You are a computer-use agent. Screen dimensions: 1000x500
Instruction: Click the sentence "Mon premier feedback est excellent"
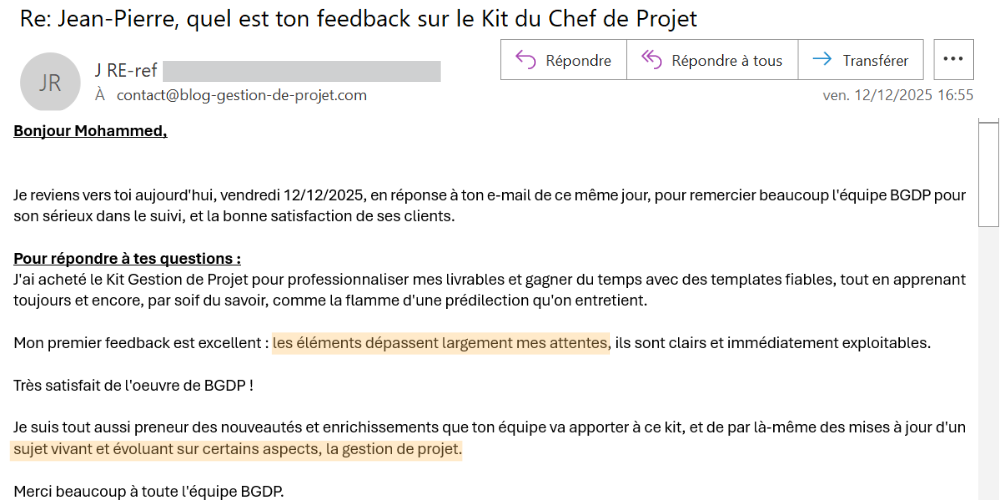140,343
